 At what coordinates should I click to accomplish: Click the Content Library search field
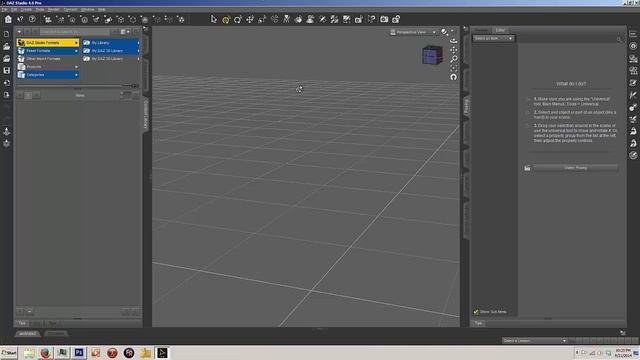[74, 31]
